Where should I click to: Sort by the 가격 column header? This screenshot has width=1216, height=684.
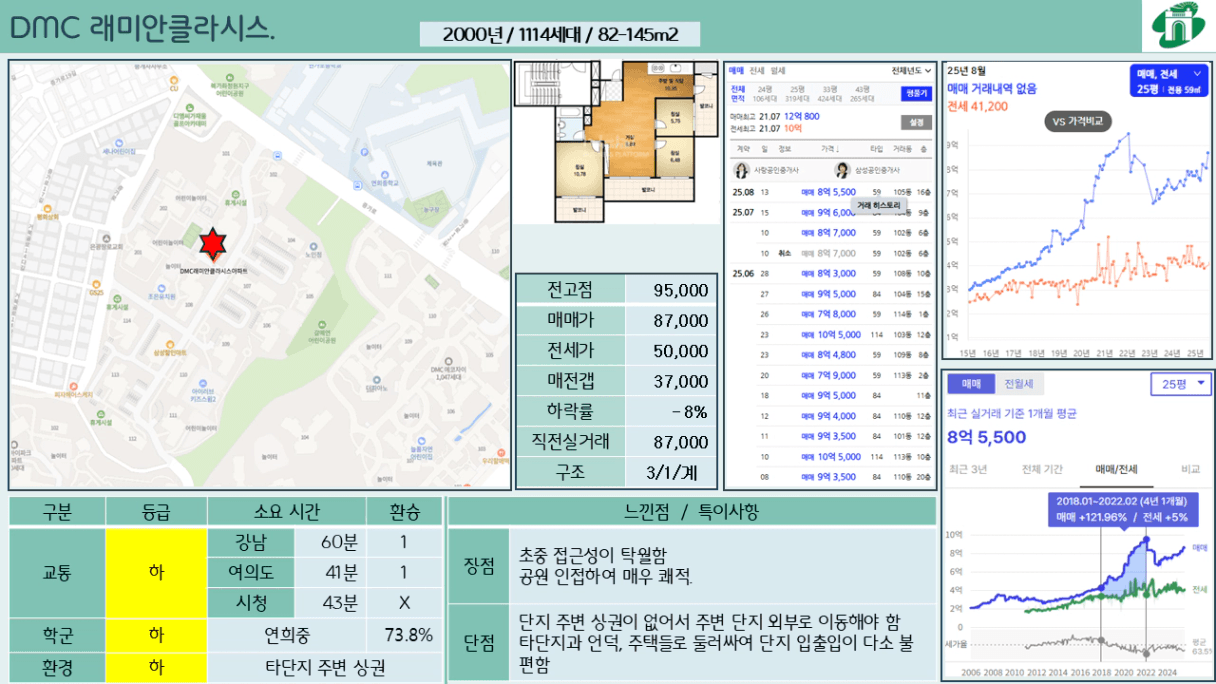pos(829,147)
